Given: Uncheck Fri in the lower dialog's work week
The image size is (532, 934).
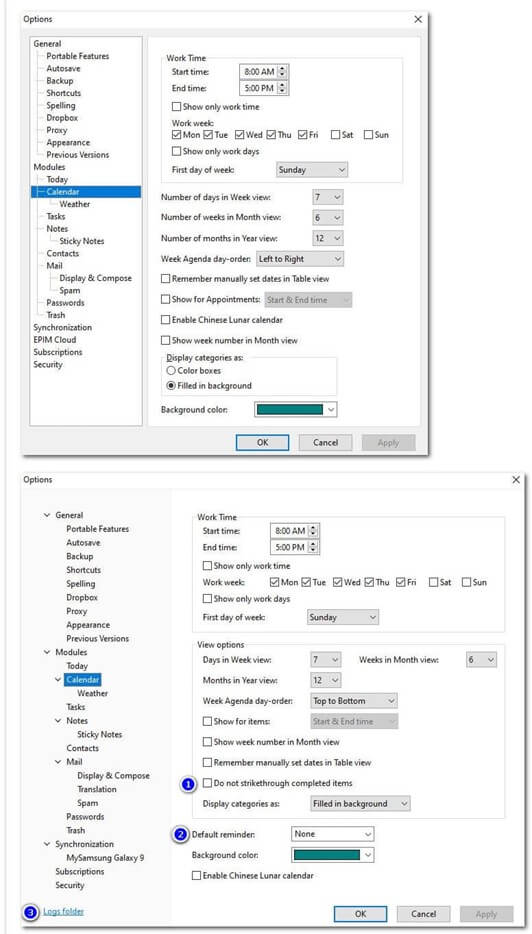Looking at the screenshot, I should [400, 582].
